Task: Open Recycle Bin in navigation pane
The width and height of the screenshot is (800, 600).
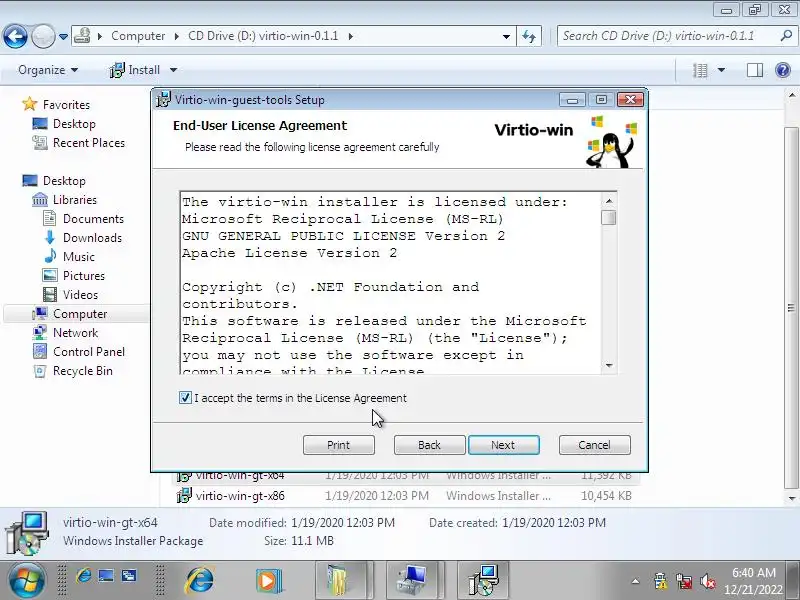Action: [83, 371]
